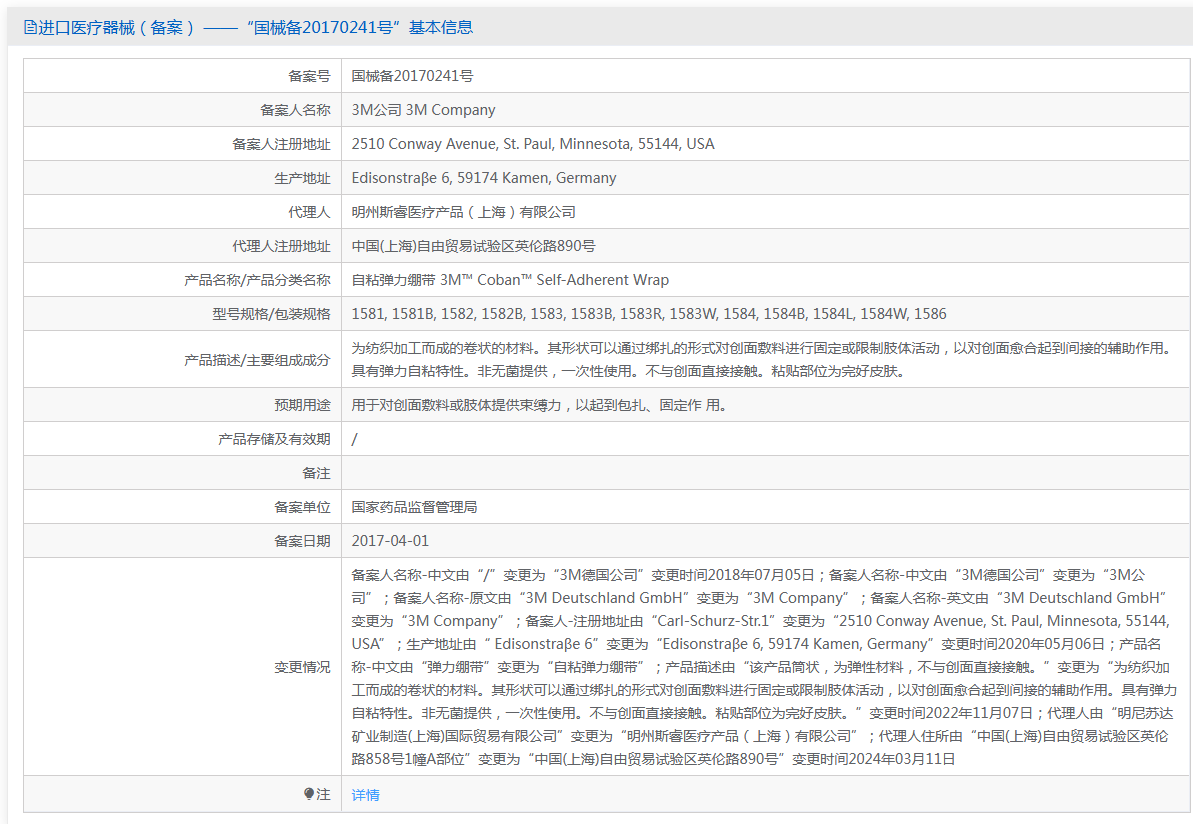Click the 备案号 label cell

309,76
